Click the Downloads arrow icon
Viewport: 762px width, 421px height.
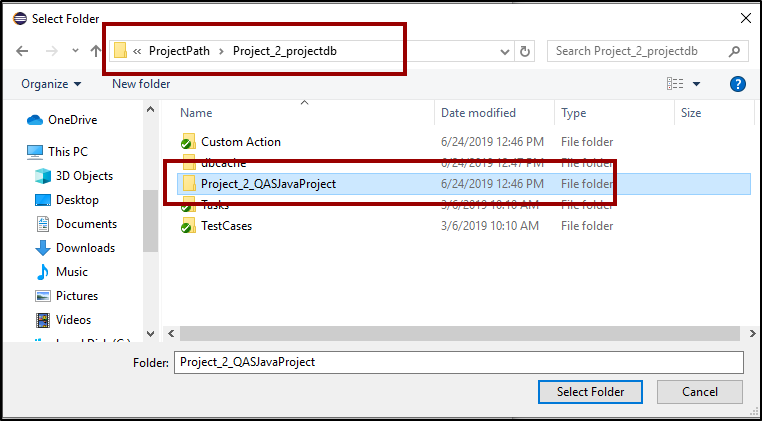(43, 248)
